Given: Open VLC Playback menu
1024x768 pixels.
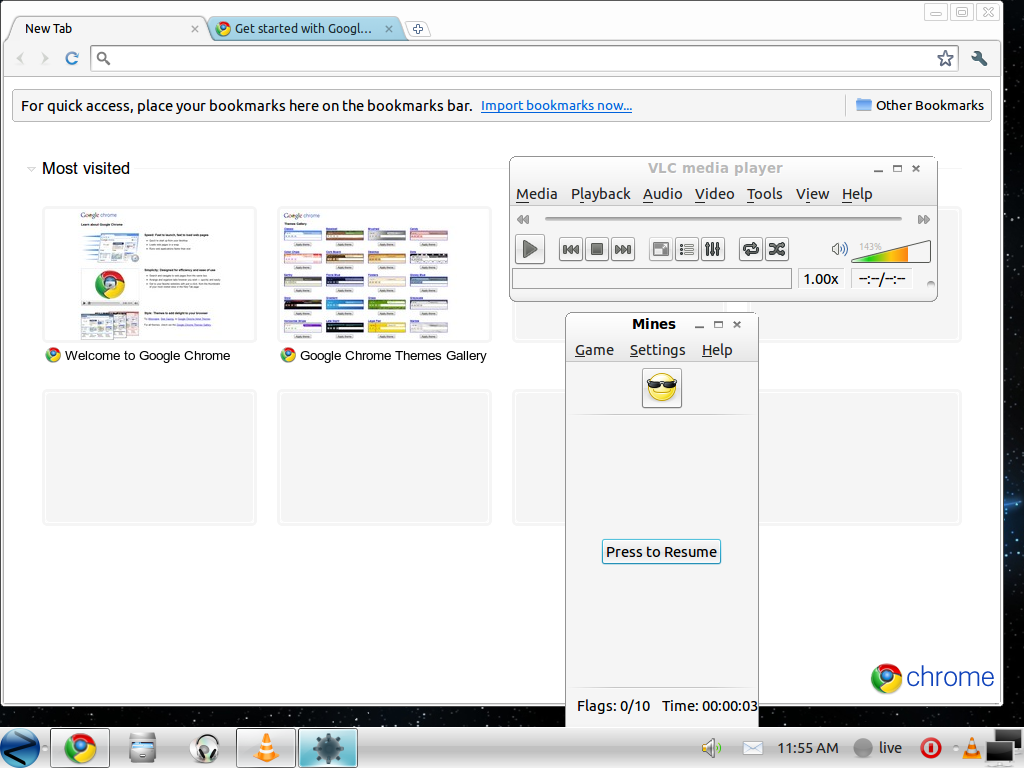Looking at the screenshot, I should tap(600, 194).
